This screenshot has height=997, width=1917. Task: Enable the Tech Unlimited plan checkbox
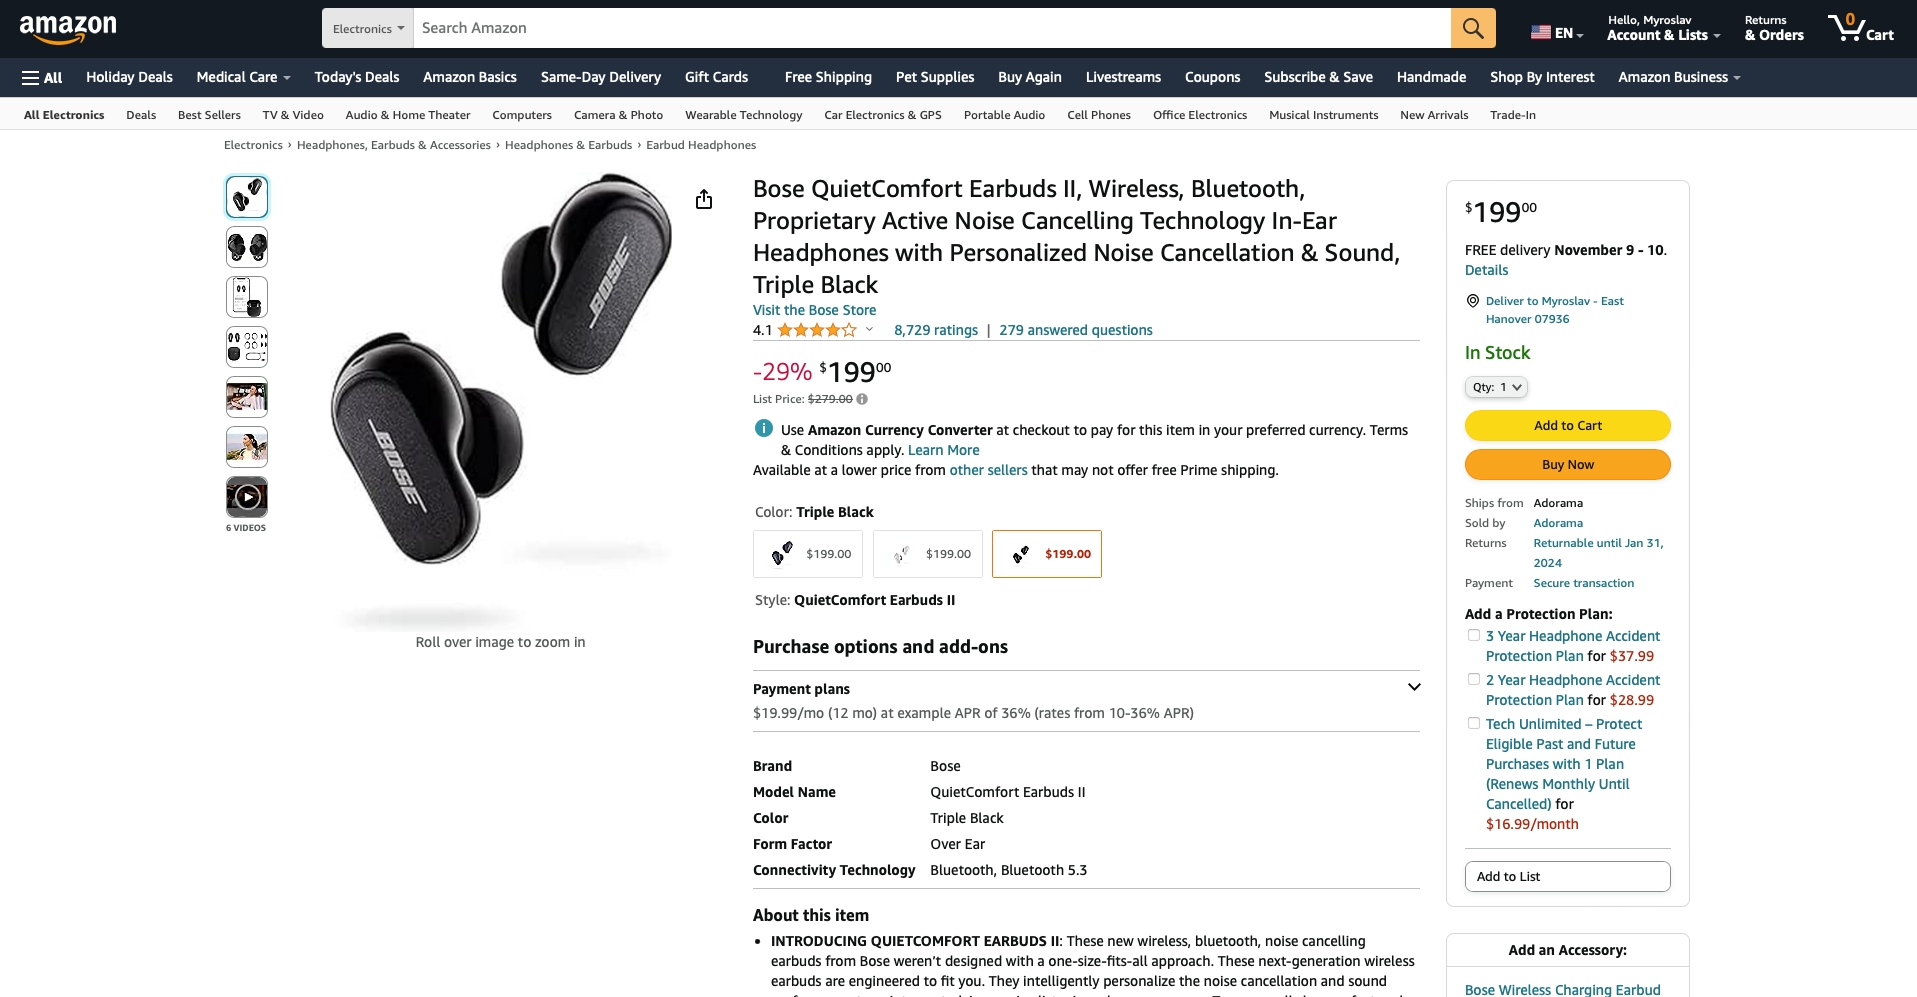pos(1474,723)
